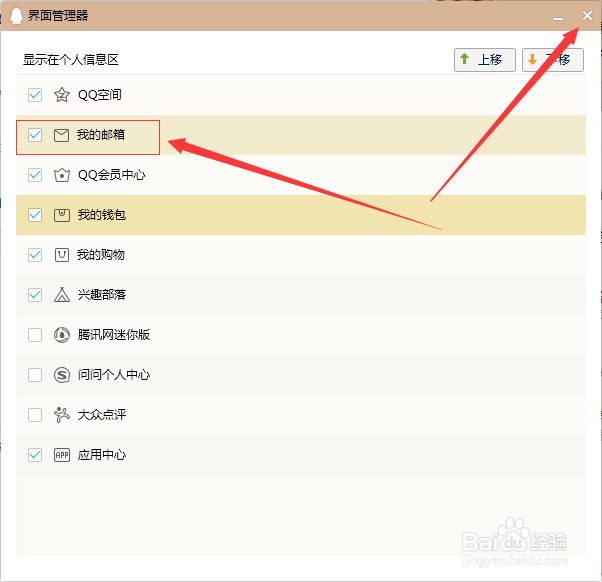Enable the 问问个人中心 checkbox
Viewport: 602px width, 582px height.
35,375
